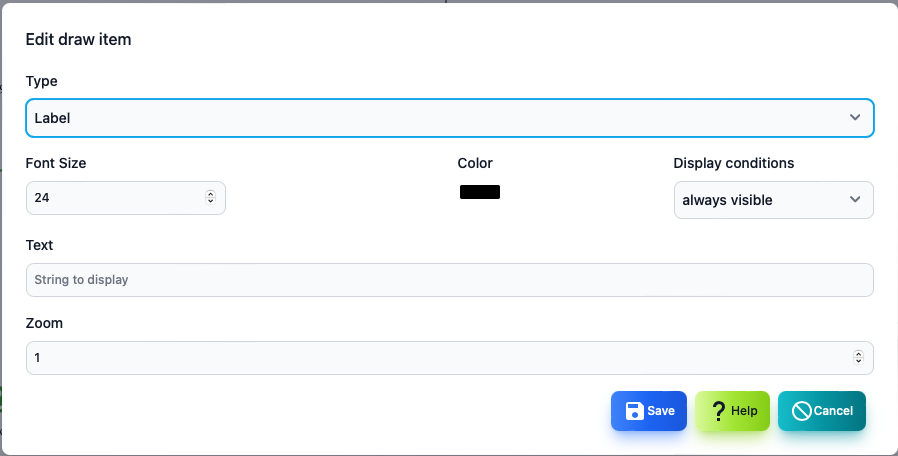
Task: Cancel editing the draw item
Action: tap(822, 411)
